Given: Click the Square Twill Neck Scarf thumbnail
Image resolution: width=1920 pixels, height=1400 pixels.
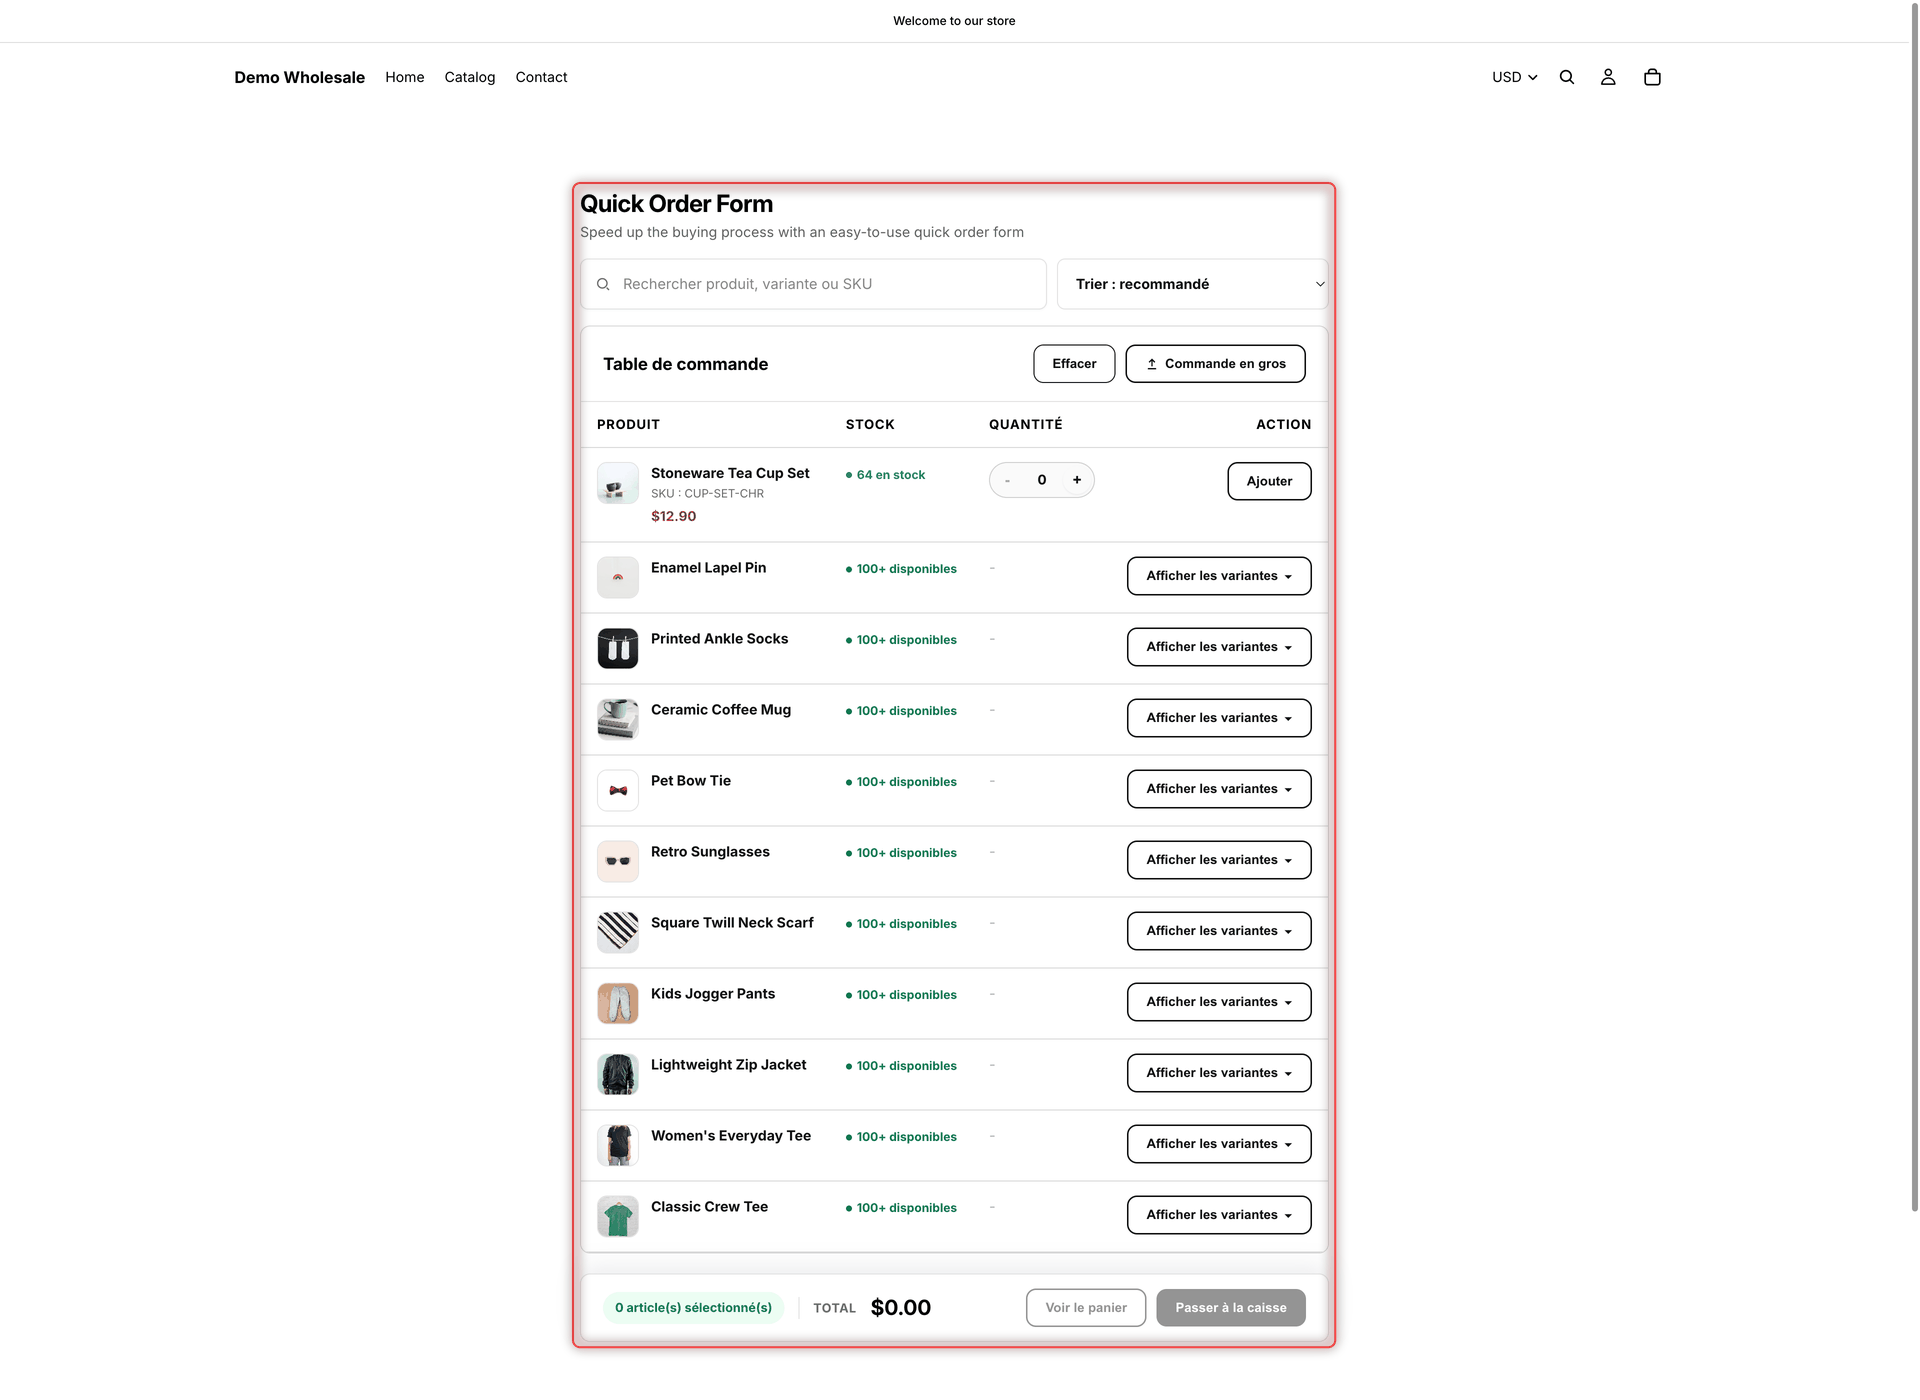Looking at the screenshot, I should point(618,933).
